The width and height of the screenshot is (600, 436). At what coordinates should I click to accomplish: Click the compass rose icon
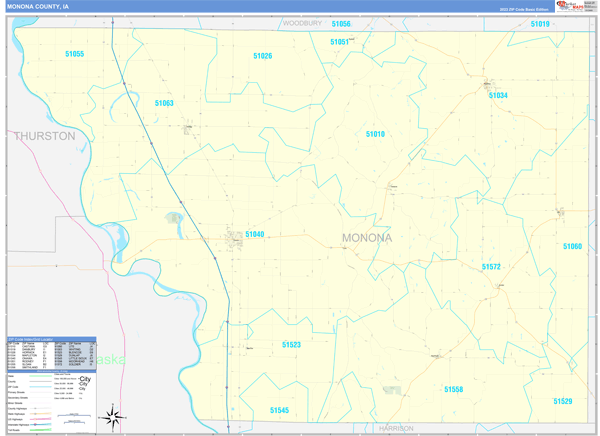[112, 417]
